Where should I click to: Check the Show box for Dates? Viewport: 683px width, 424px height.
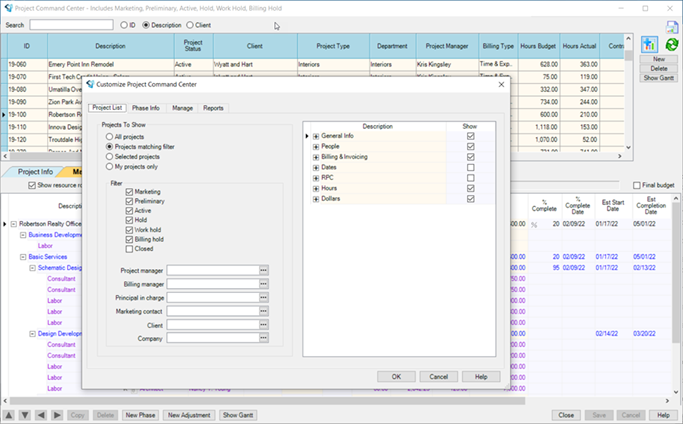470,167
